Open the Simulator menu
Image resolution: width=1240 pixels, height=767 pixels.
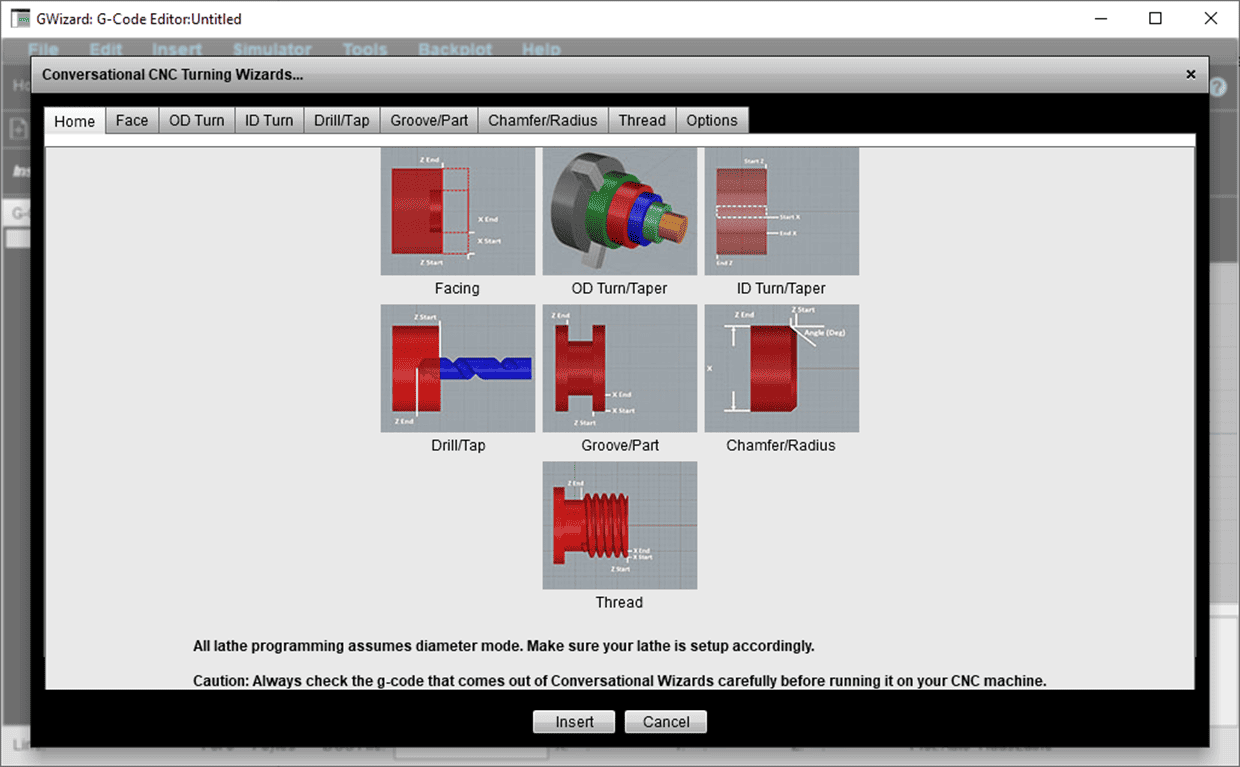click(x=271, y=49)
